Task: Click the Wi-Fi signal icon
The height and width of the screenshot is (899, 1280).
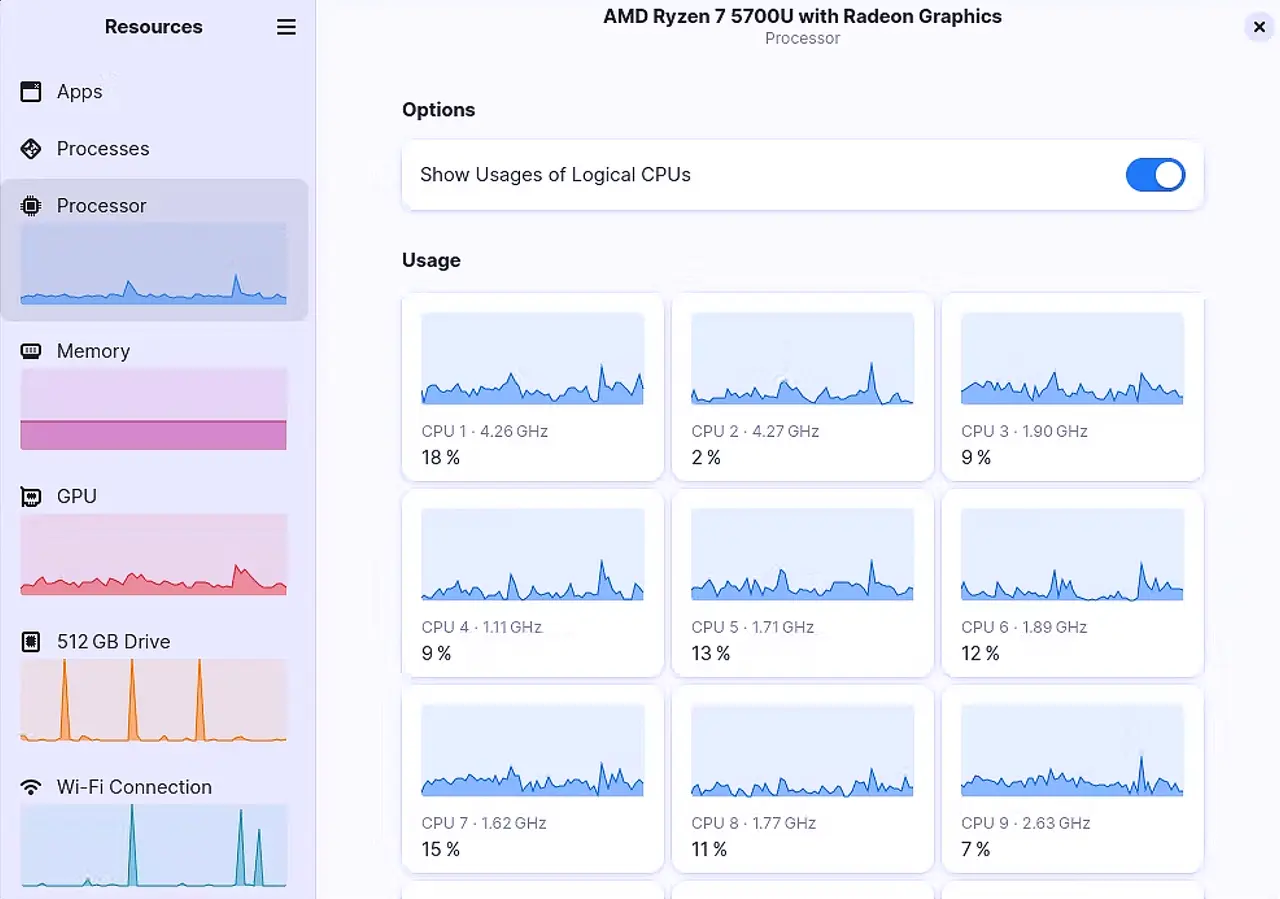Action: point(31,787)
